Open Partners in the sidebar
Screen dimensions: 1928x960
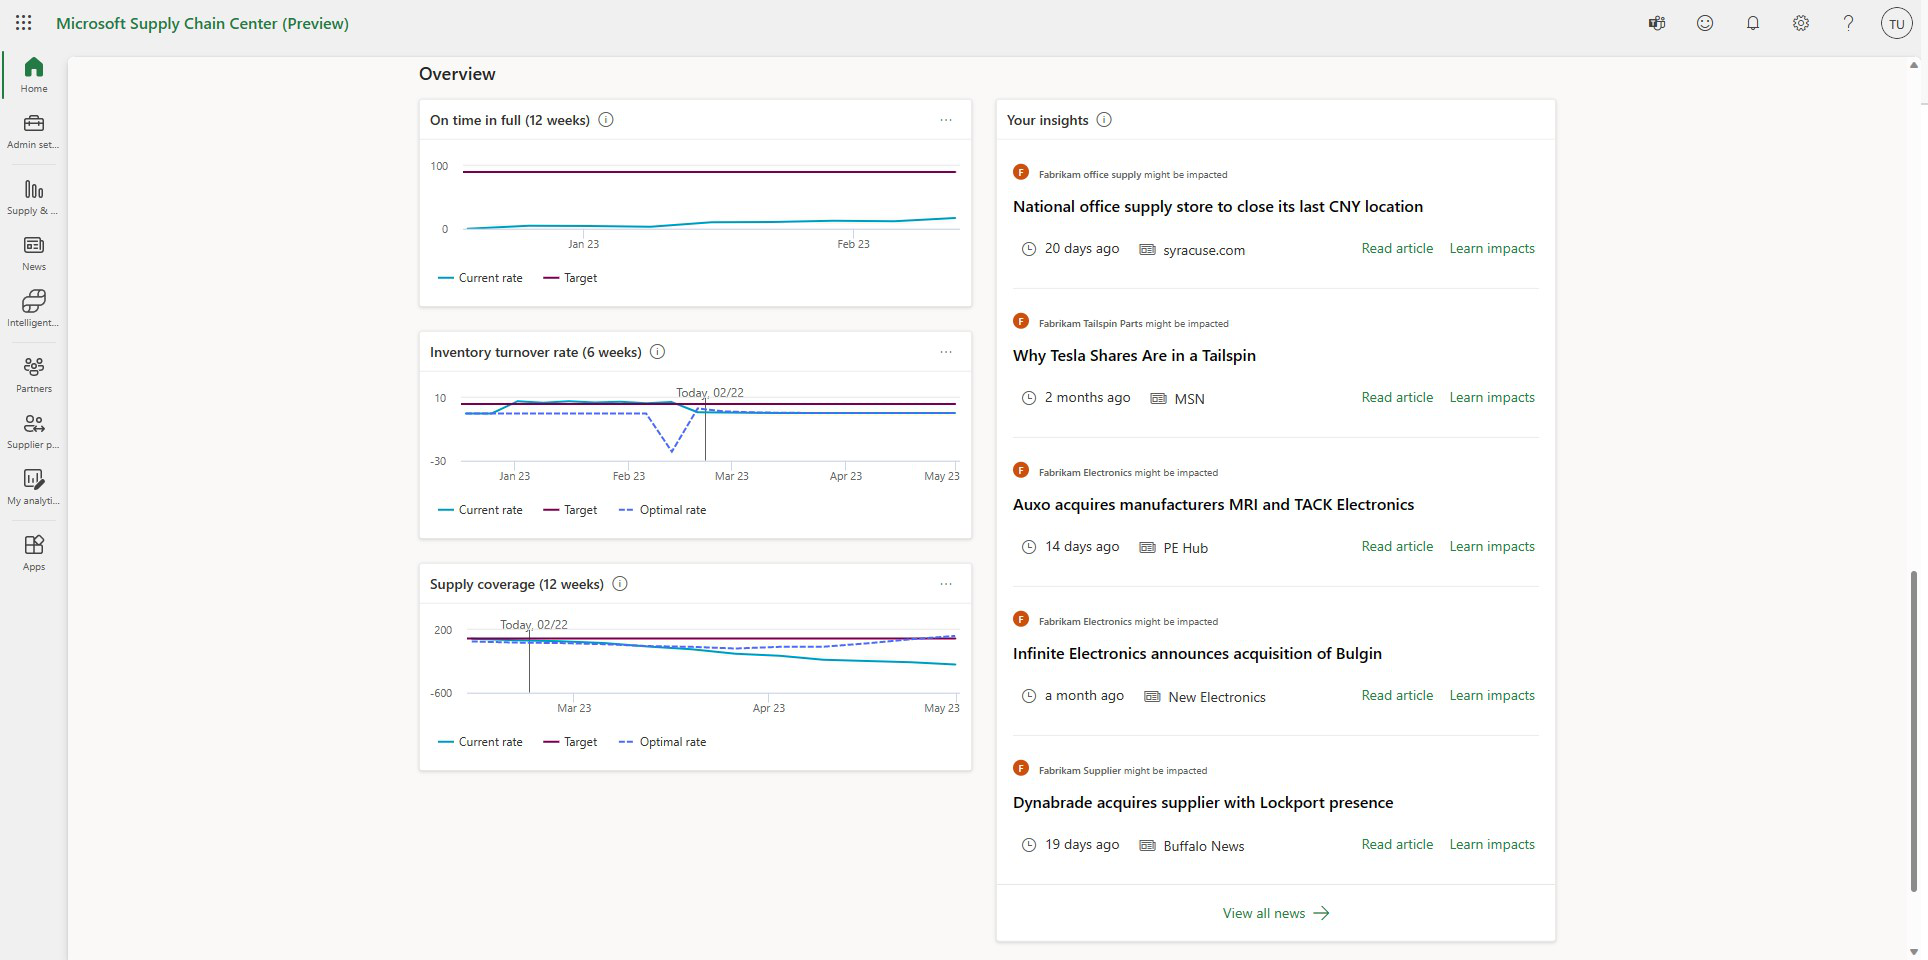pyautogui.click(x=34, y=375)
